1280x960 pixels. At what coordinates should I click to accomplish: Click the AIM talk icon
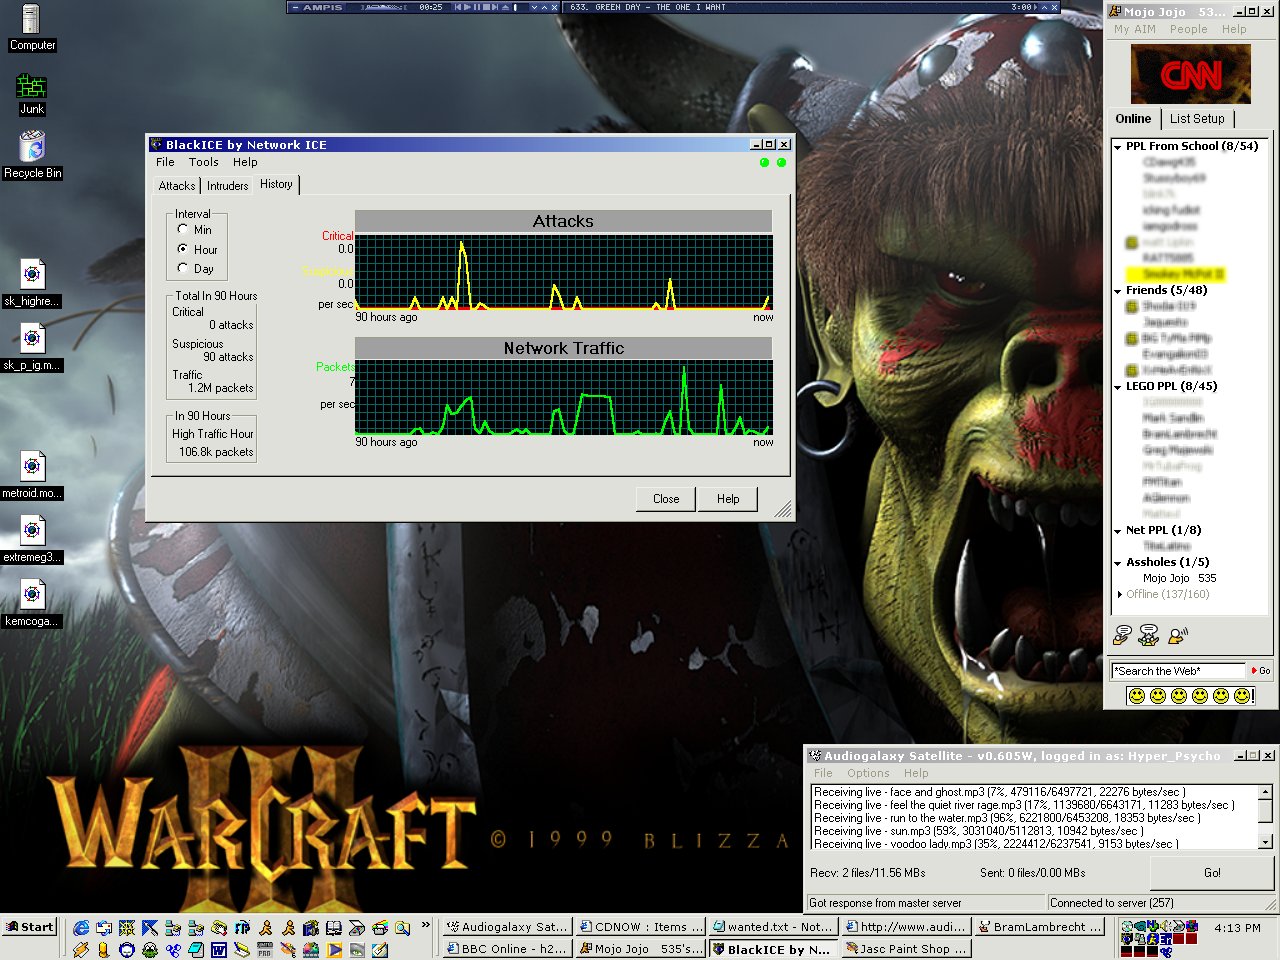pos(1177,634)
